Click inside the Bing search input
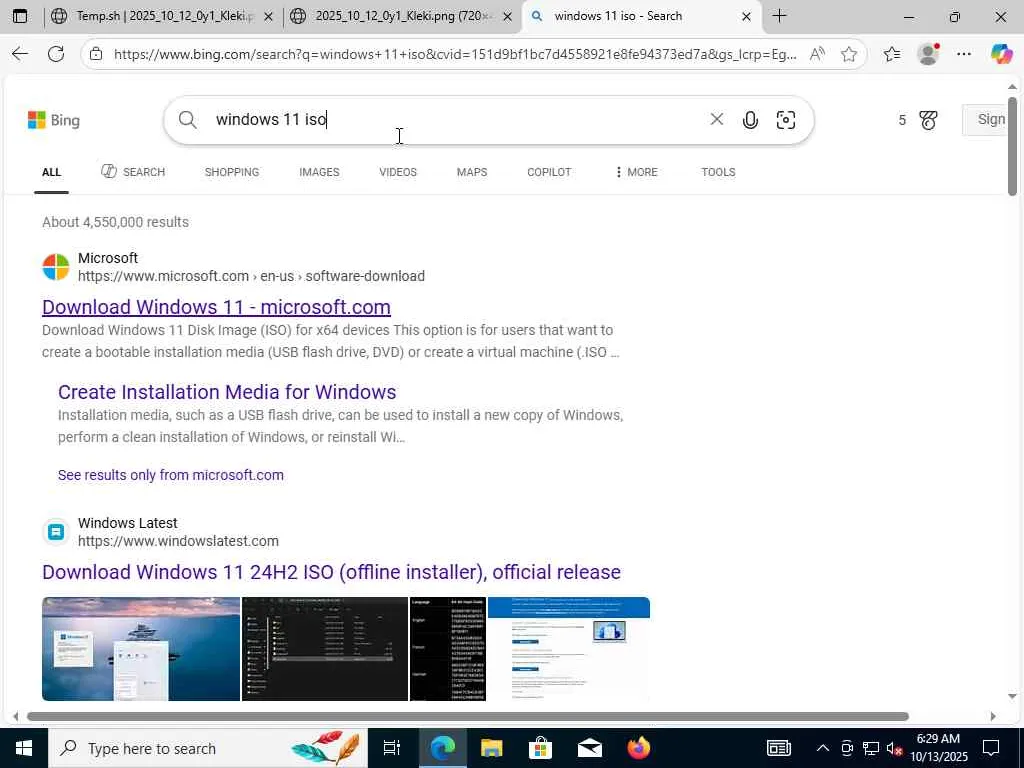Image resolution: width=1024 pixels, height=768 pixels. tap(457, 120)
